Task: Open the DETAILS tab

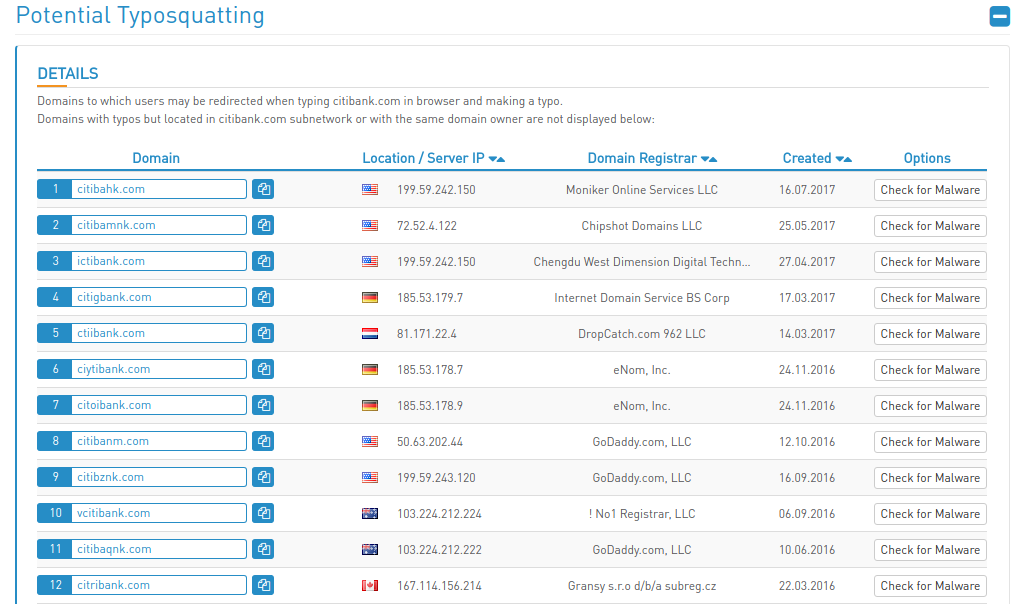Action: tap(68, 74)
